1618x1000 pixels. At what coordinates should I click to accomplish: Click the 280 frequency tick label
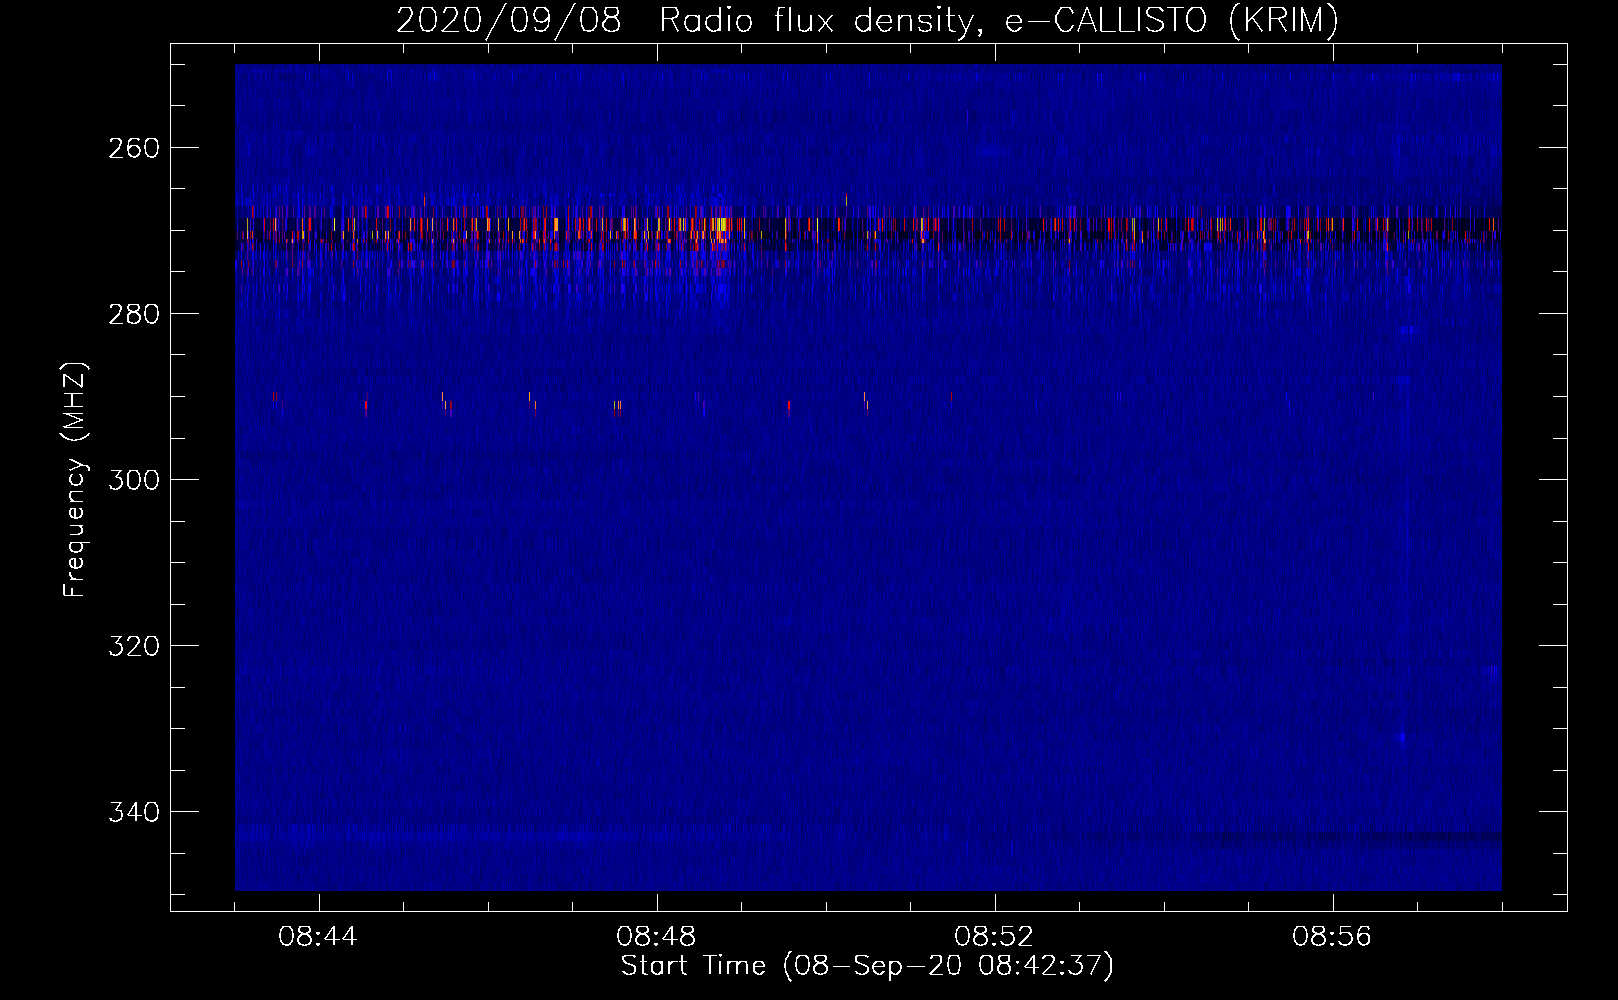(x=133, y=314)
